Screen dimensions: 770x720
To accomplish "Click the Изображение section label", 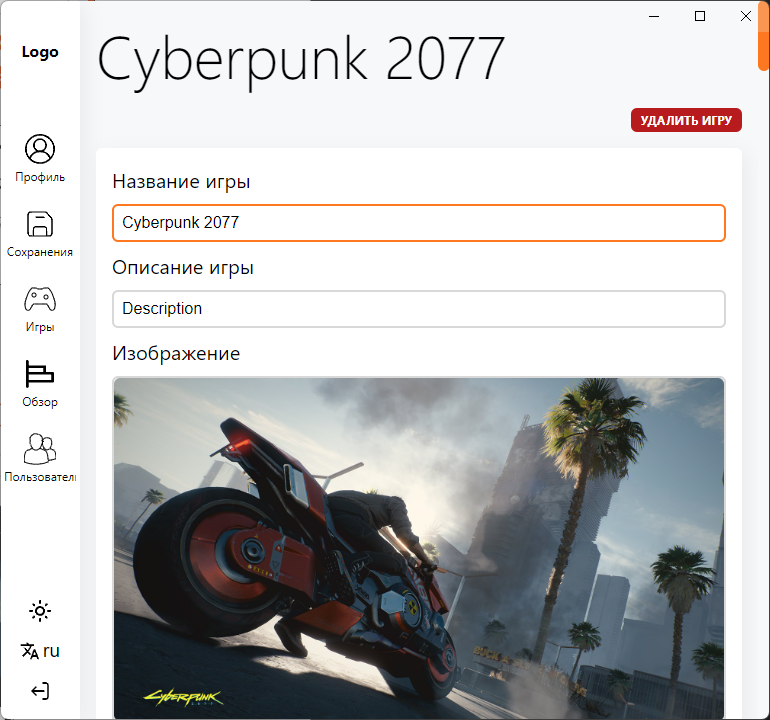I will (x=176, y=354).
